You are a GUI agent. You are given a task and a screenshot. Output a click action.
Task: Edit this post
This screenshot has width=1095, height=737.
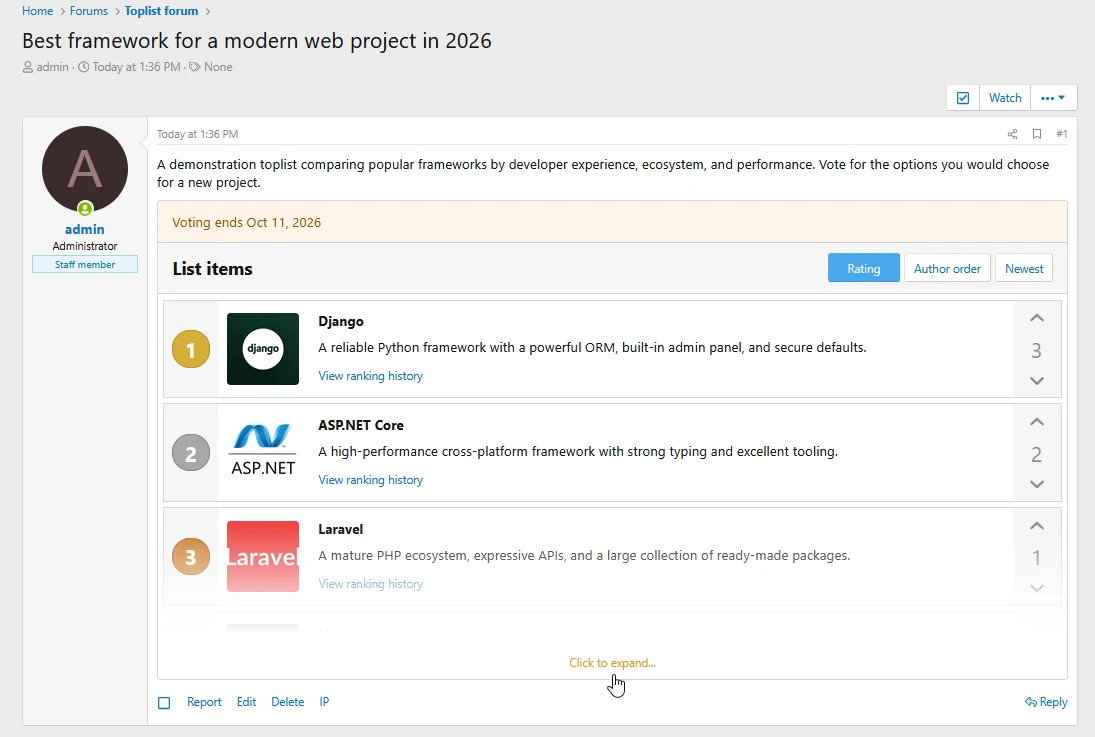pyautogui.click(x=247, y=702)
